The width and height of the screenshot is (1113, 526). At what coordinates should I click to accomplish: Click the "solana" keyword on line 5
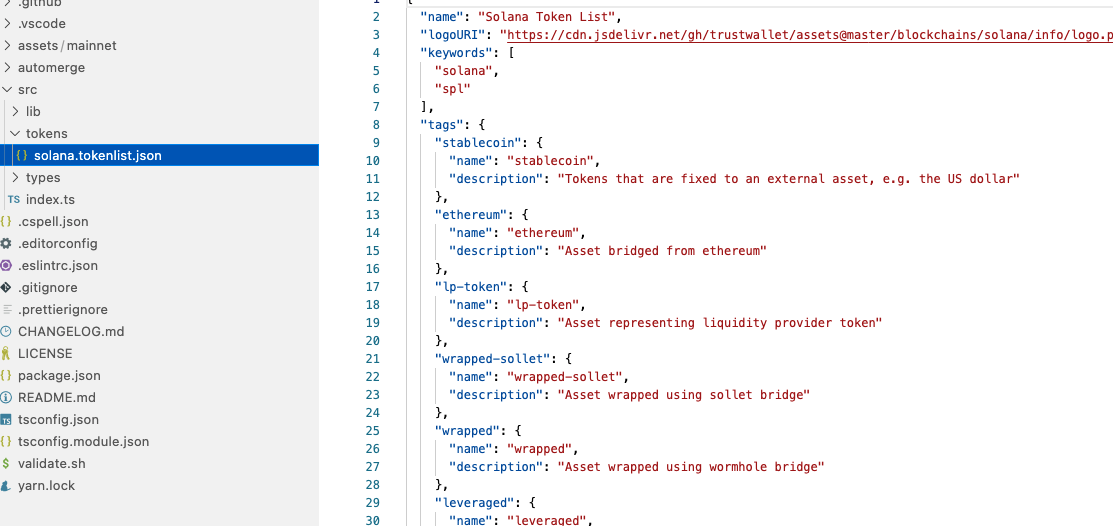pos(463,70)
